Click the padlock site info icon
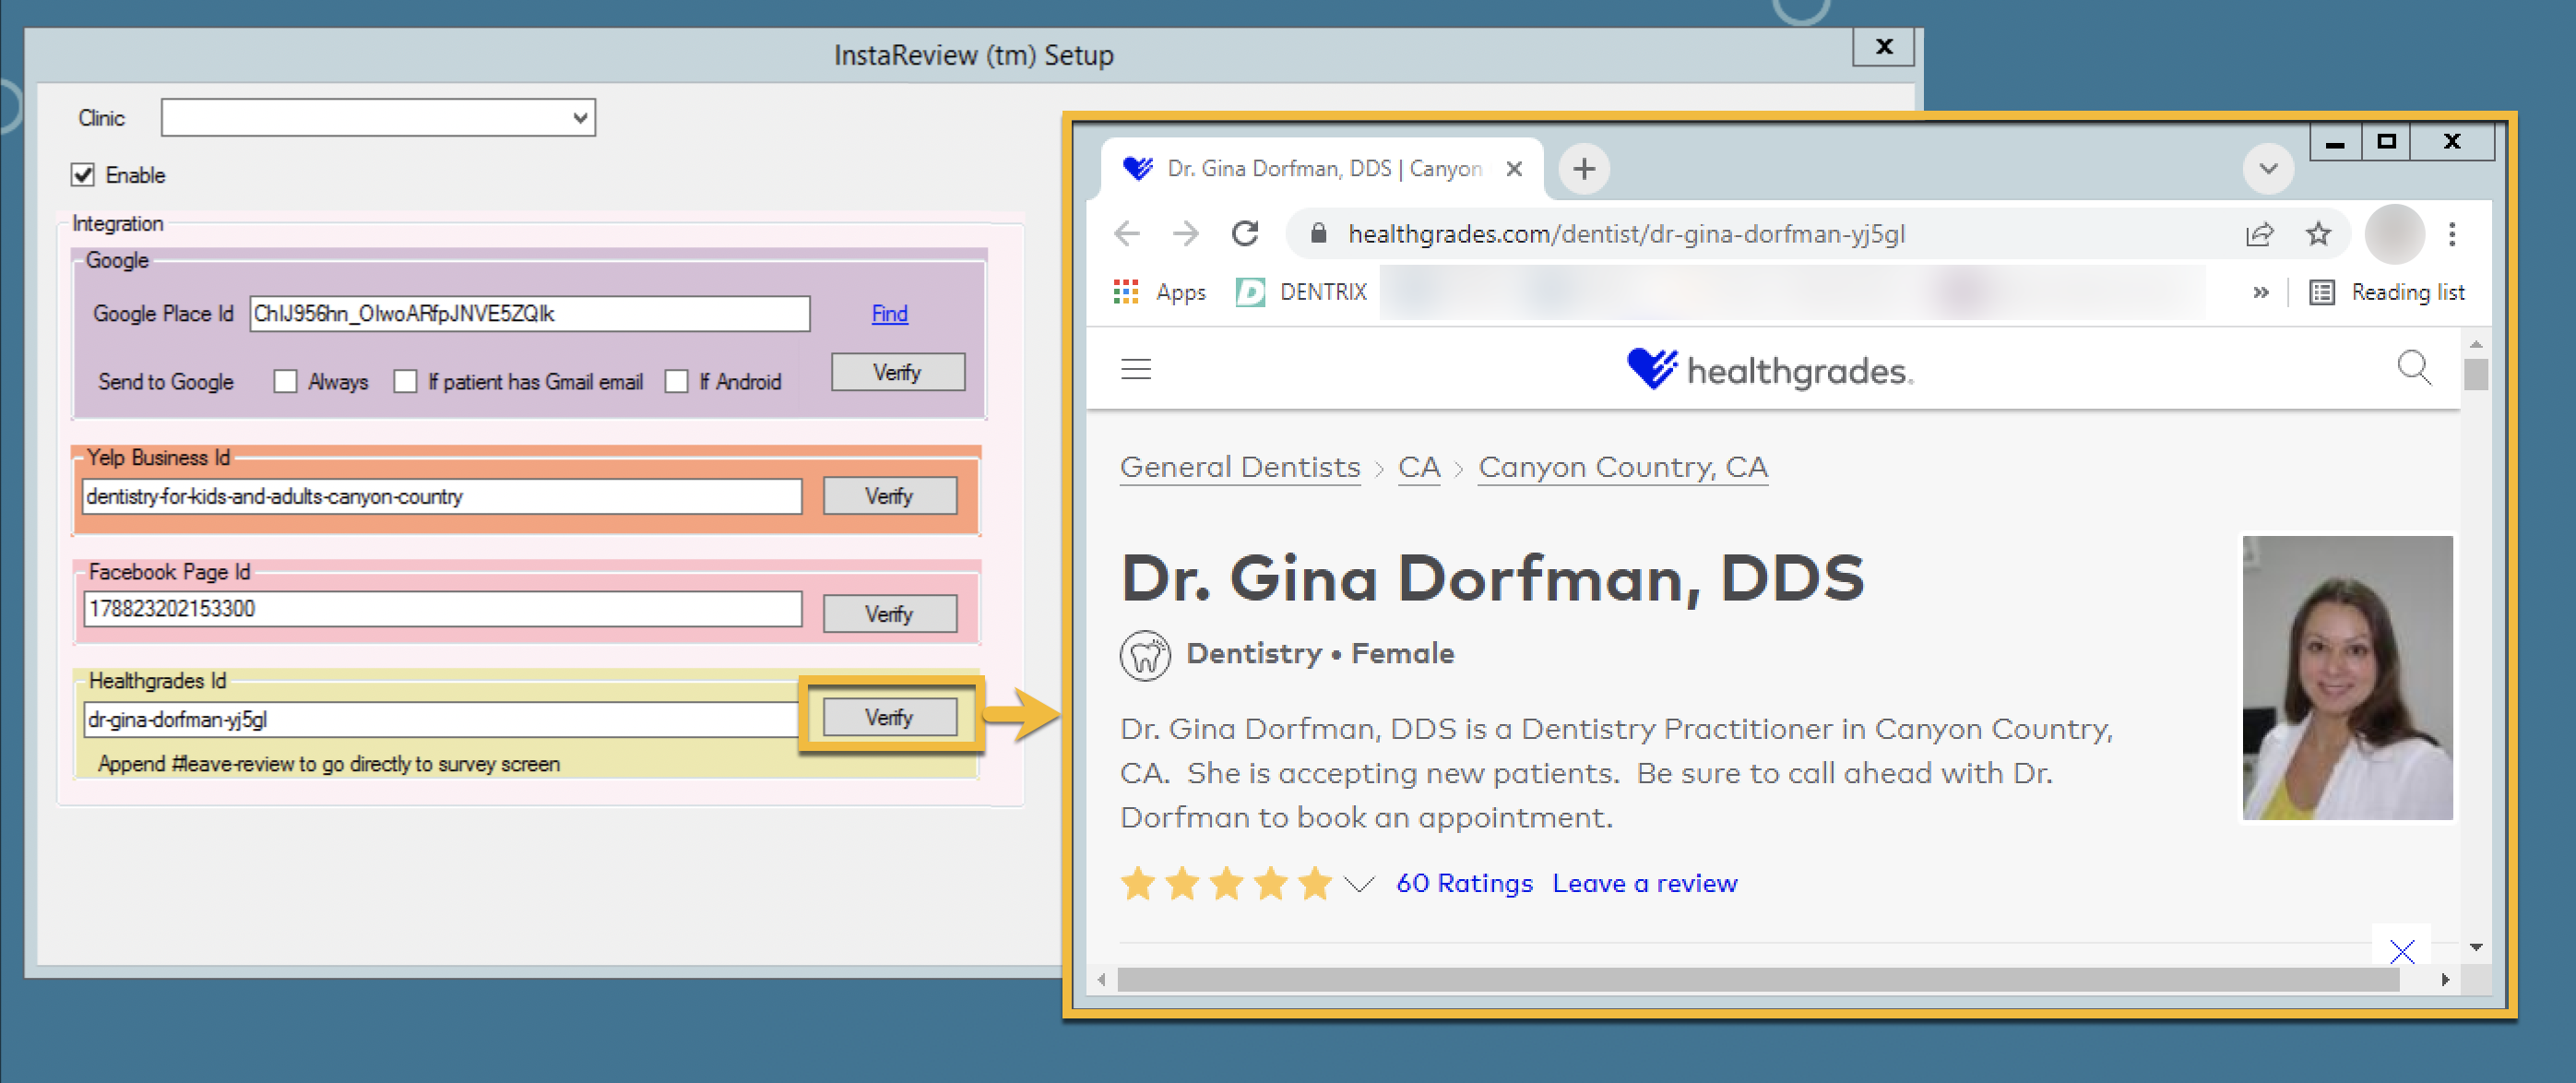Viewport: 2576px width, 1083px height. click(1318, 234)
